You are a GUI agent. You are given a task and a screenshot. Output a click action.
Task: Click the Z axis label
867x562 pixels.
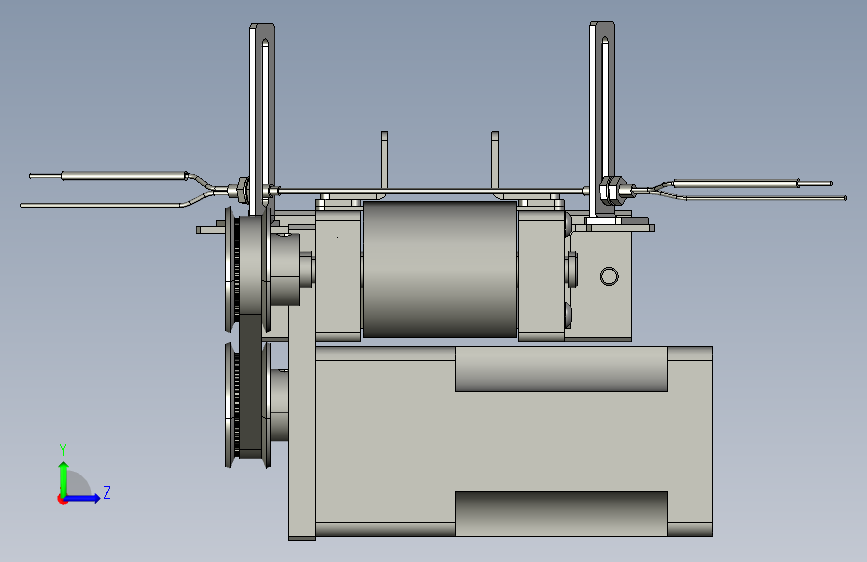[x=107, y=492]
